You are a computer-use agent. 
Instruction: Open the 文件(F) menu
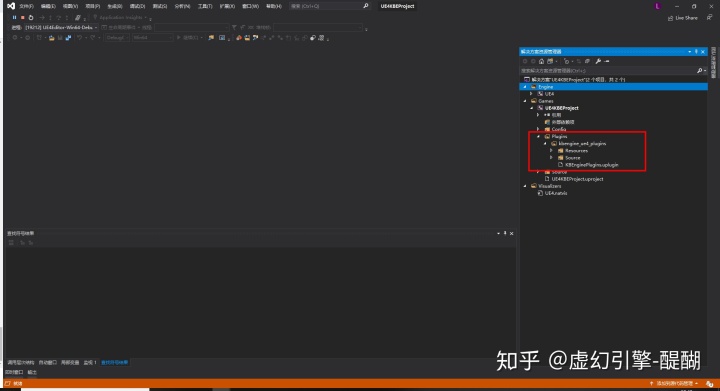[26, 6]
